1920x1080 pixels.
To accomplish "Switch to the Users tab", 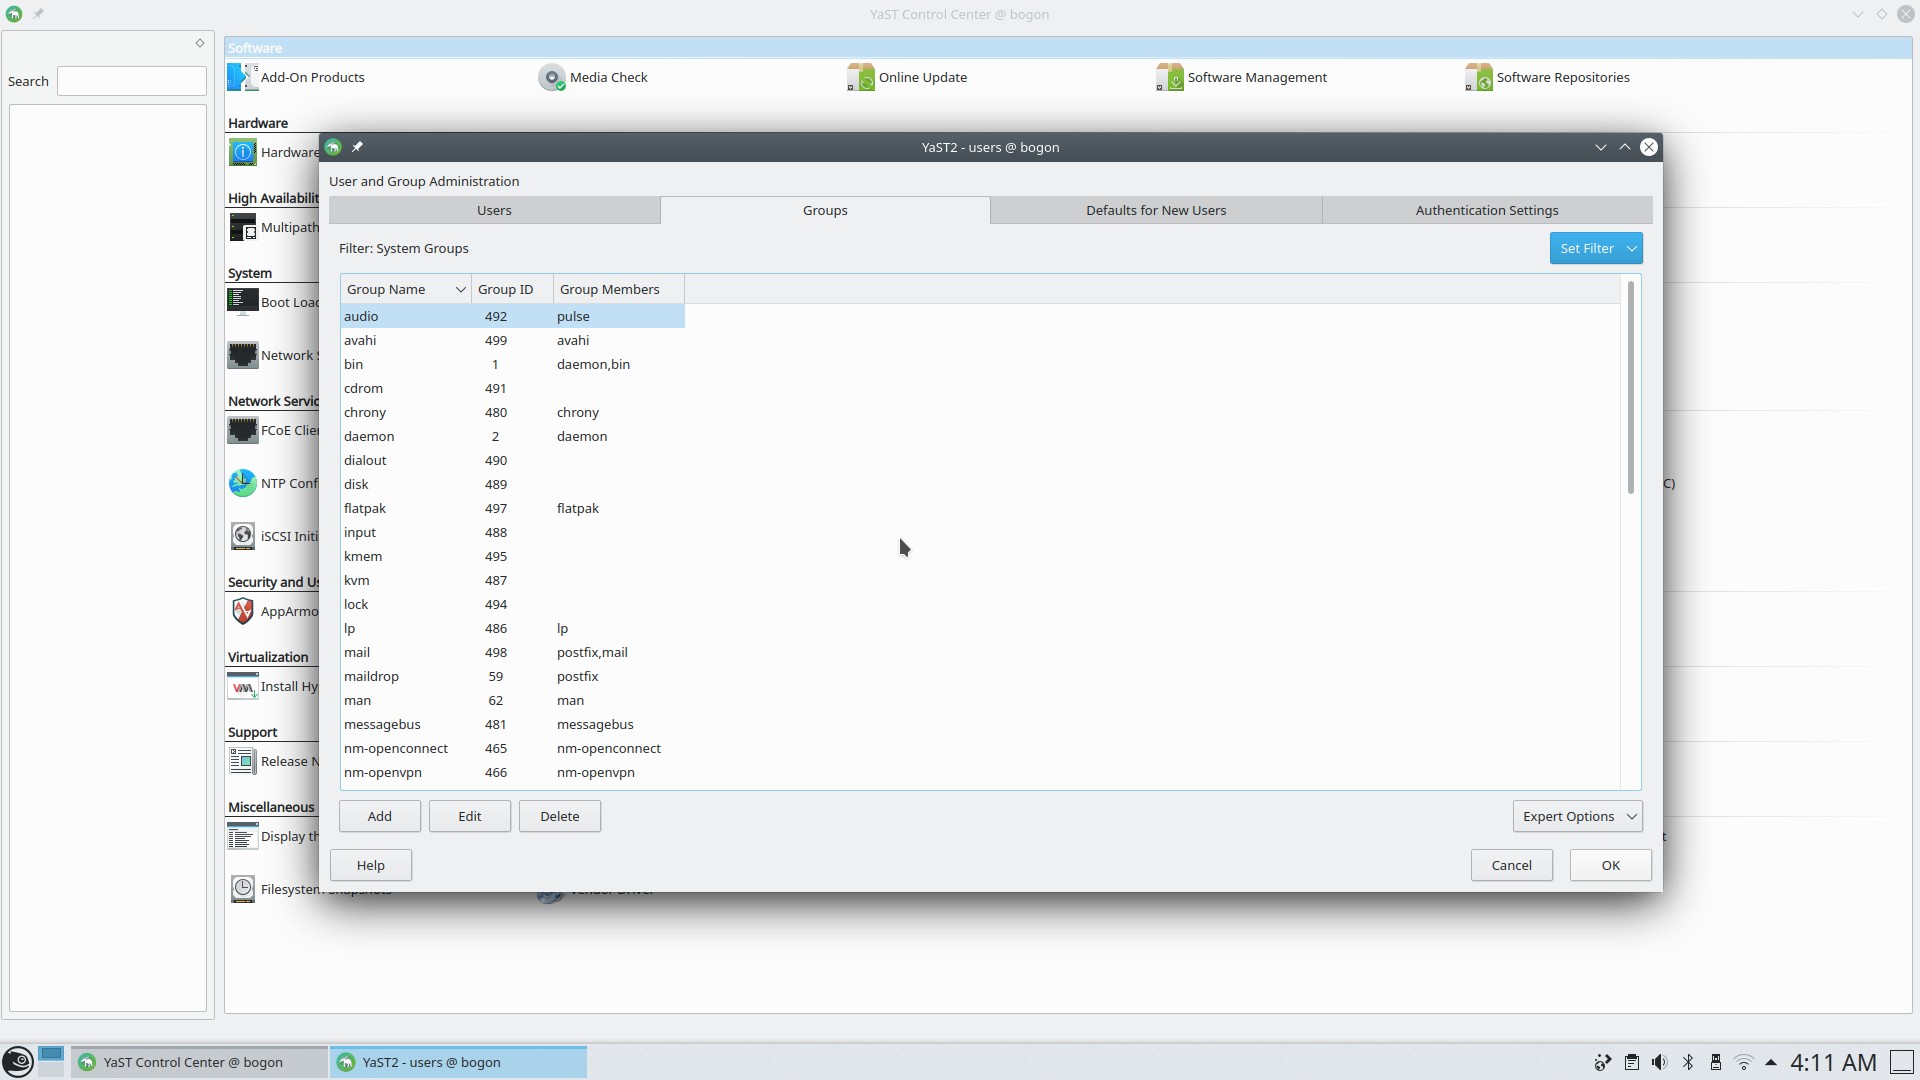I will pyautogui.click(x=494, y=210).
